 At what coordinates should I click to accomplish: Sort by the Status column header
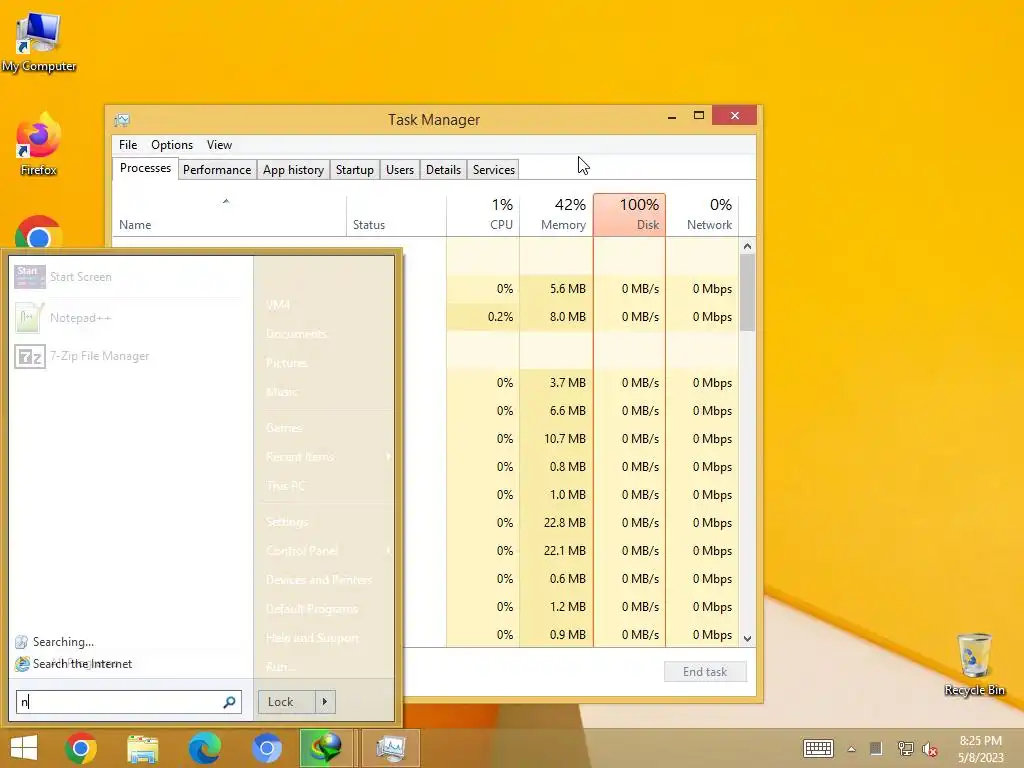coord(396,216)
